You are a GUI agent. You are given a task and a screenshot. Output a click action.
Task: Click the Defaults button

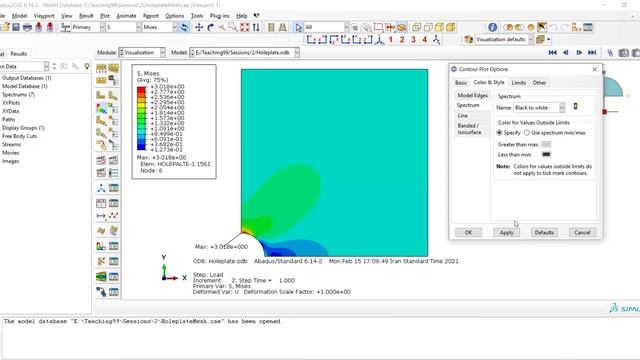544,232
